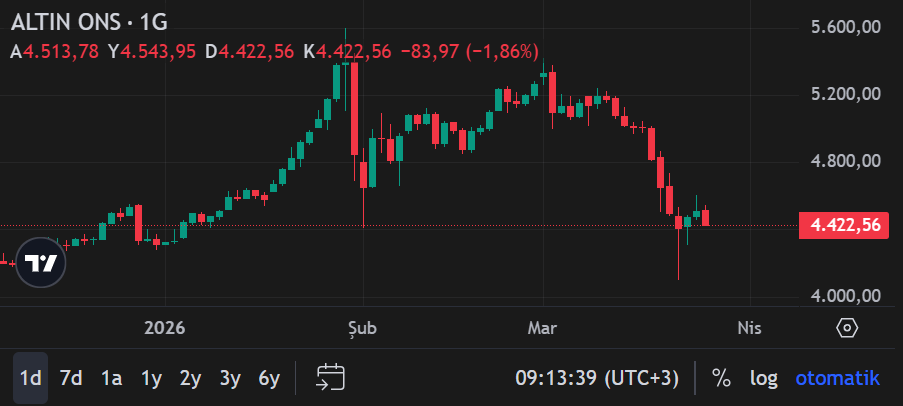Click the 2026 label on time axis
This screenshot has height=406, width=903.
(165, 328)
